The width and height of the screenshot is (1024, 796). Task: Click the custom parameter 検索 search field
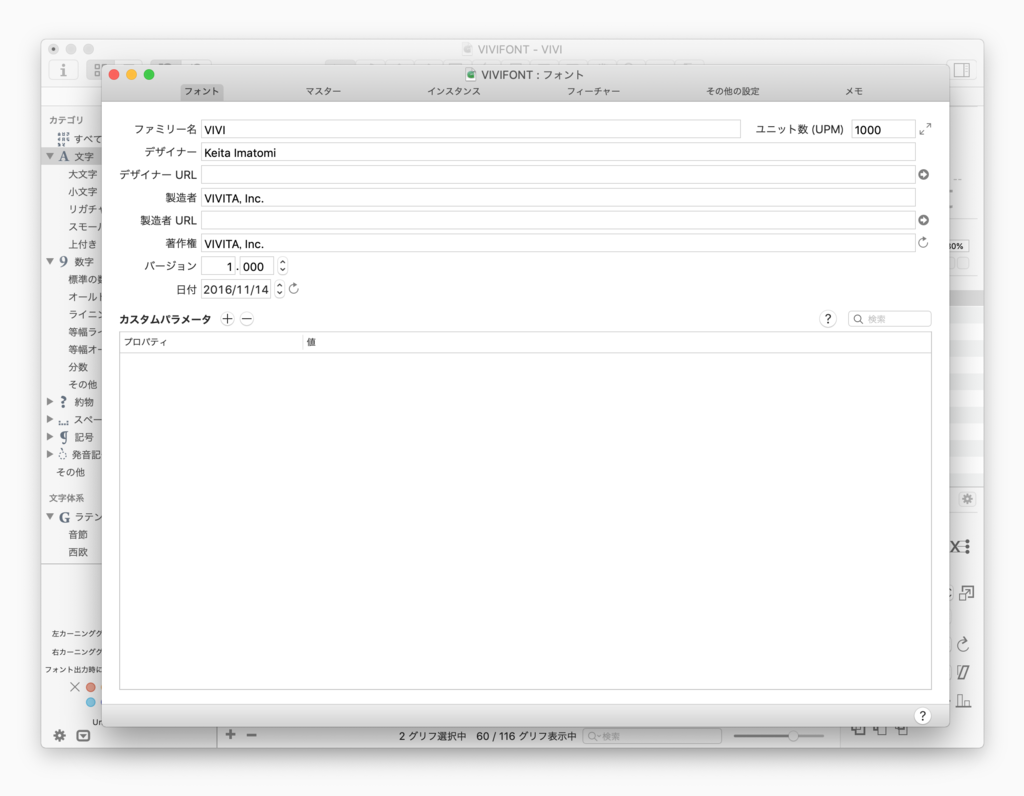click(x=889, y=319)
